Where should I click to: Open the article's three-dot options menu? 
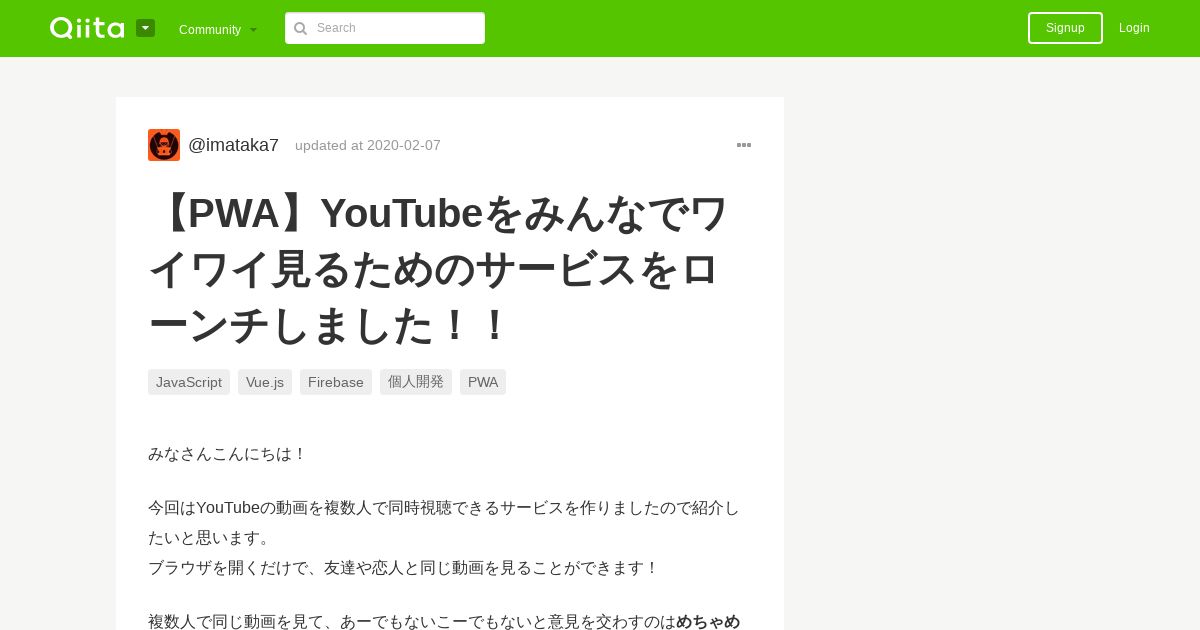tap(744, 145)
